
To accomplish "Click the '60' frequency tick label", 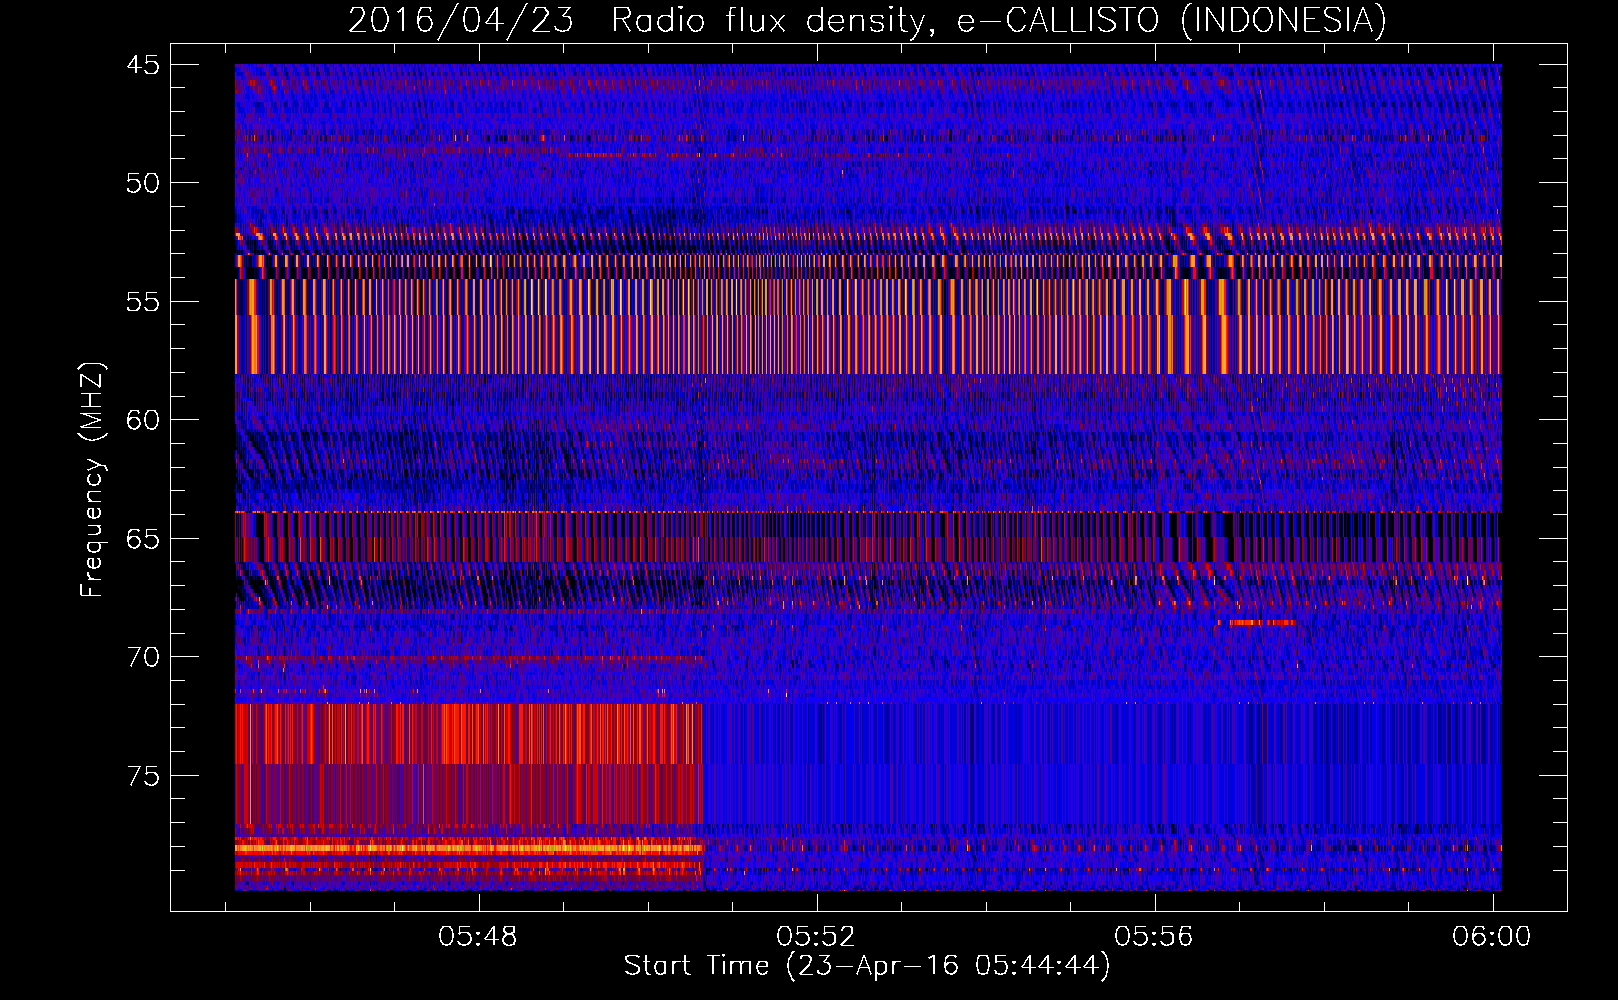I will coord(143,420).
